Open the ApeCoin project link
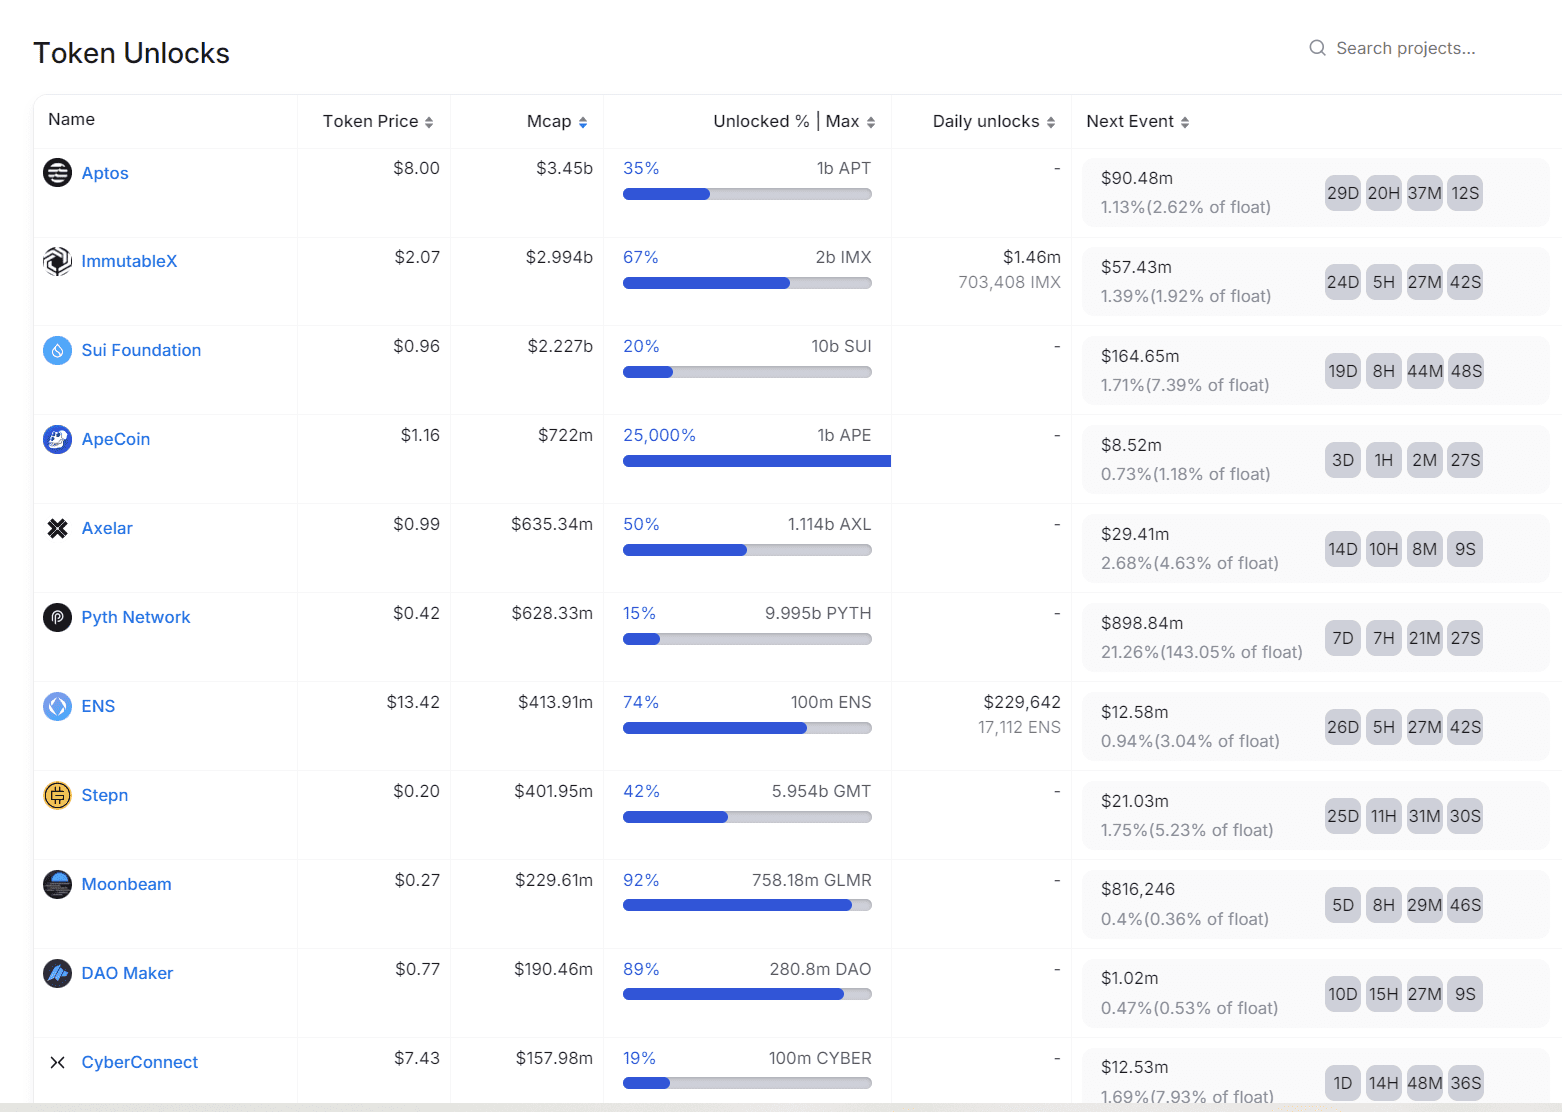1562x1112 pixels. [x=116, y=439]
